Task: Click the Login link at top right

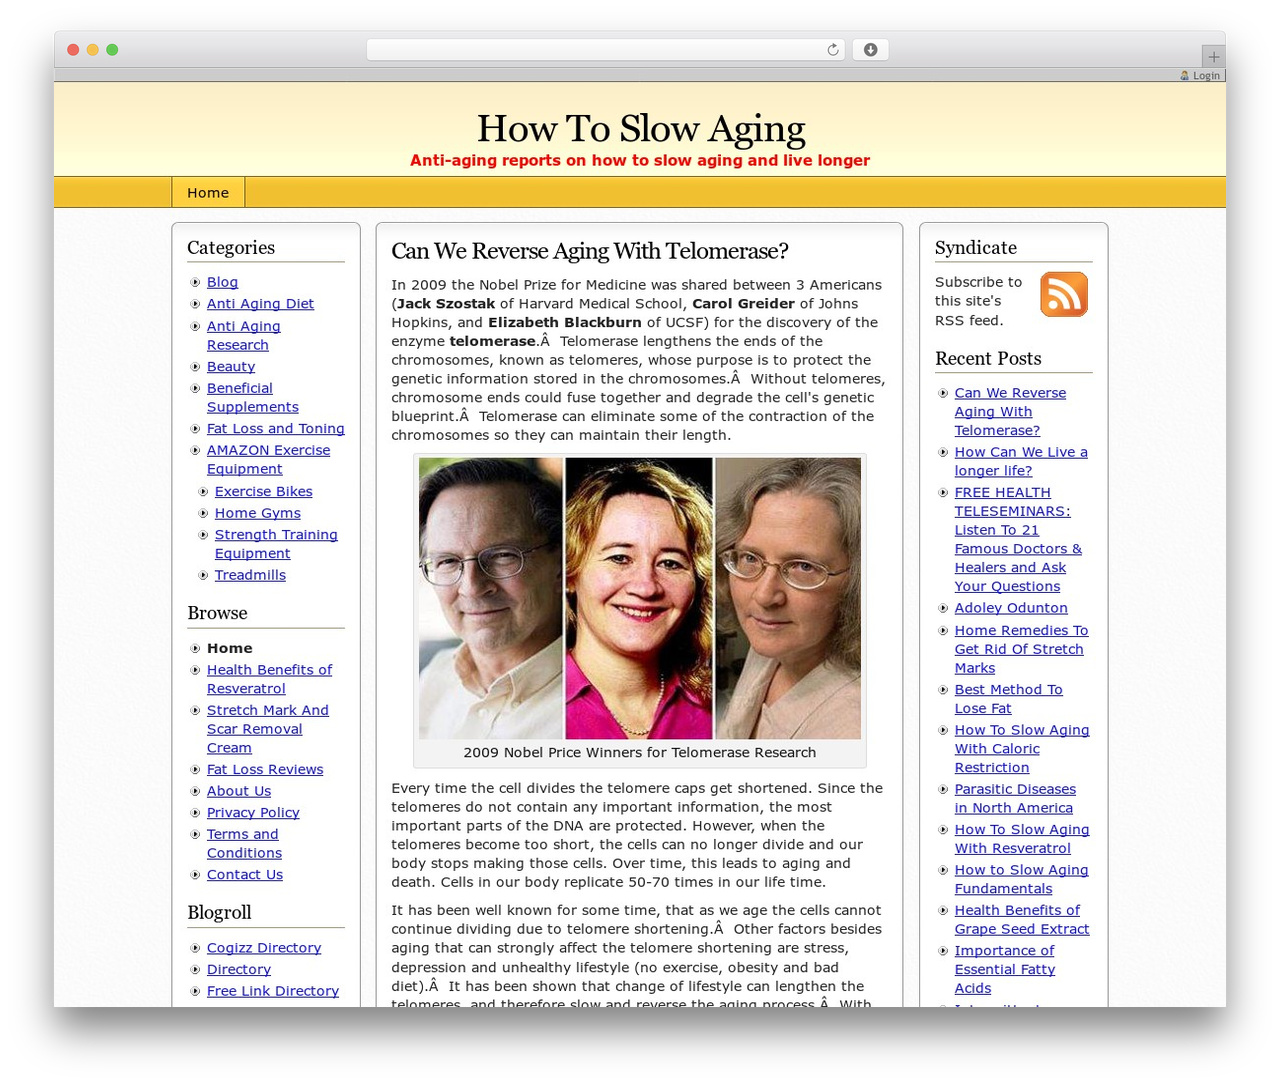Action: point(1200,75)
